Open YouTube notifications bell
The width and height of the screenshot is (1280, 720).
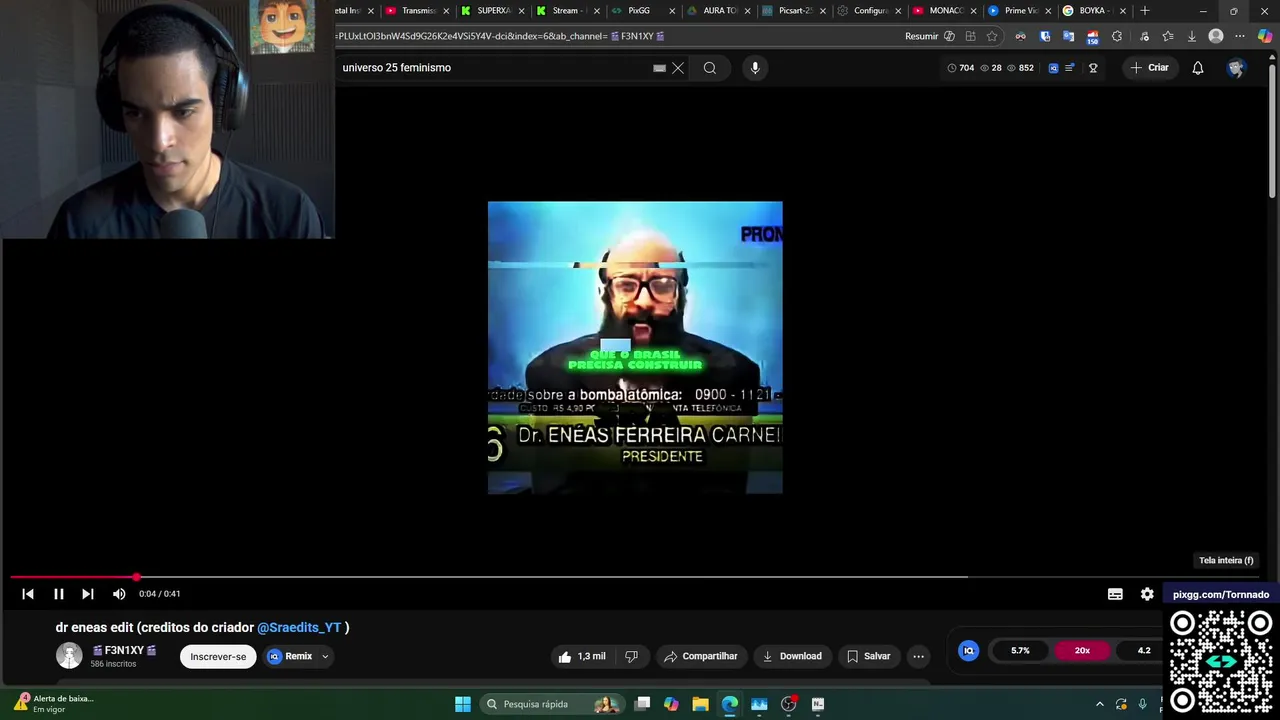[x=1197, y=68]
